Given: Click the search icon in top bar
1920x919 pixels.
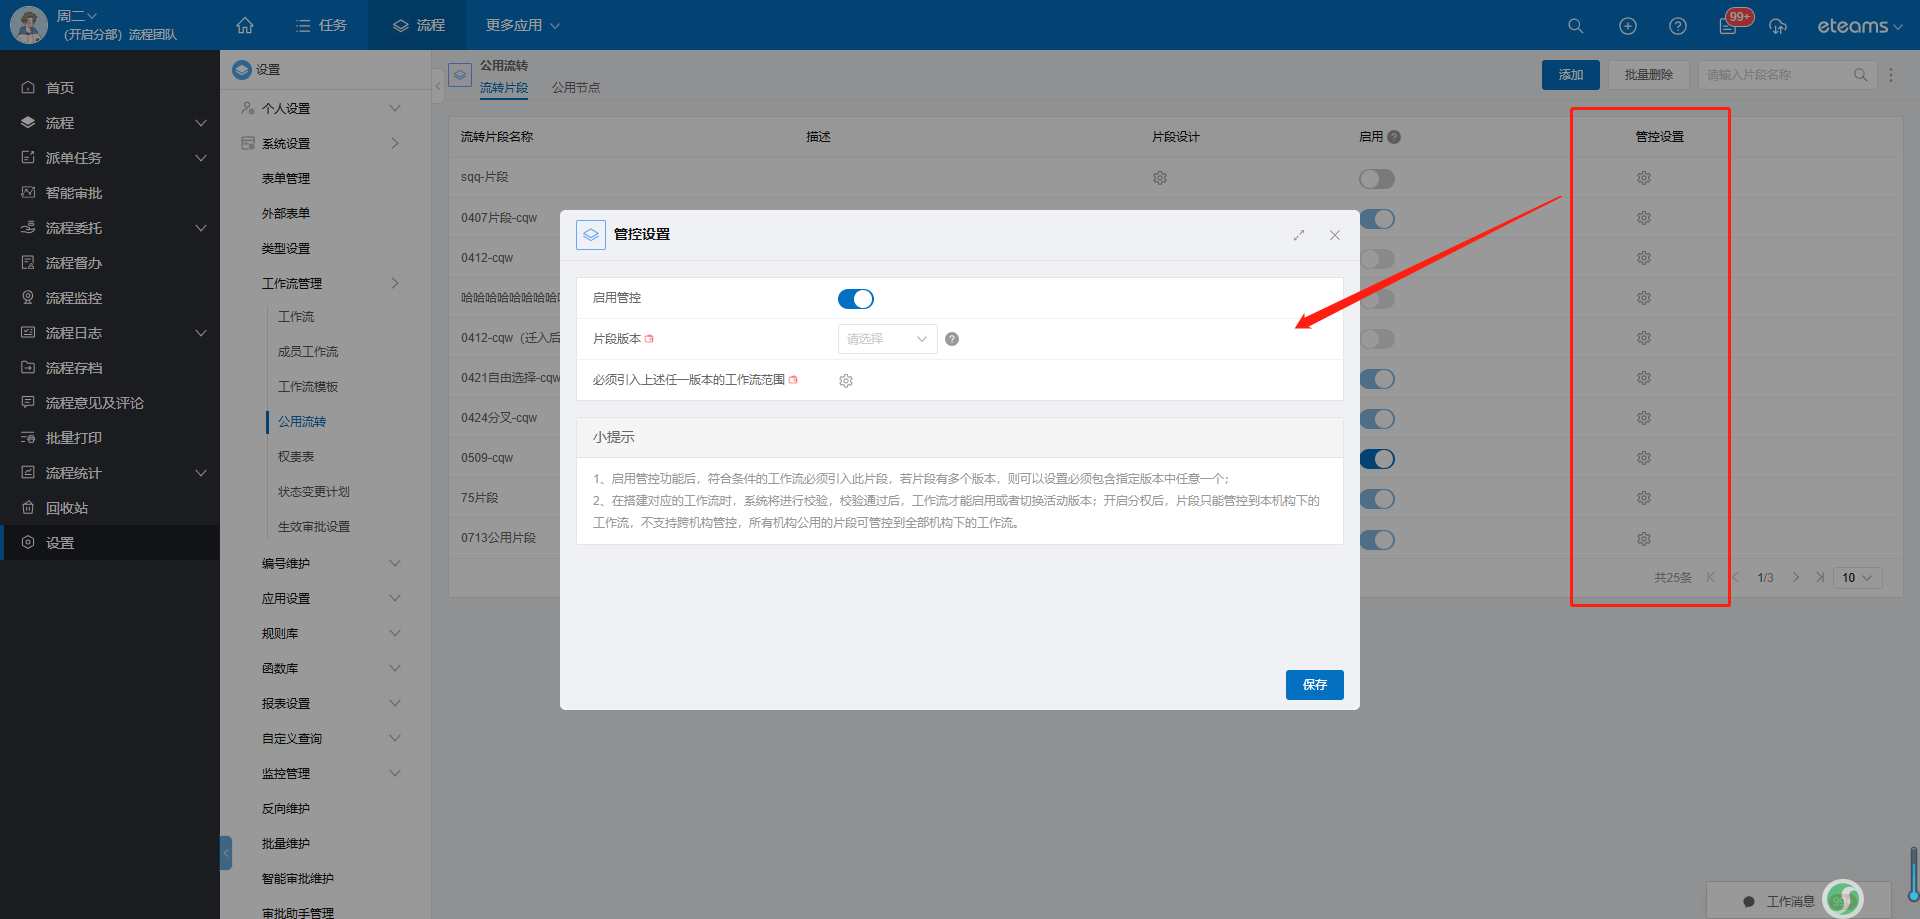Looking at the screenshot, I should pyautogui.click(x=1576, y=26).
